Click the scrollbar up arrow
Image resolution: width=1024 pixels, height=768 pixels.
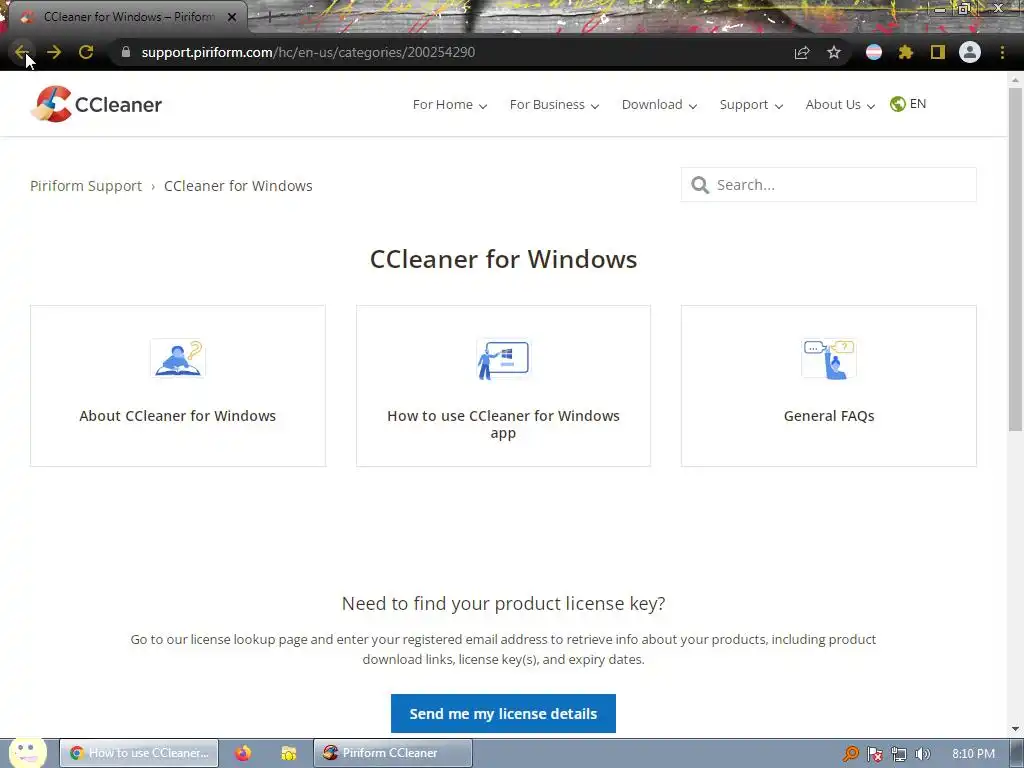pyautogui.click(x=1015, y=80)
